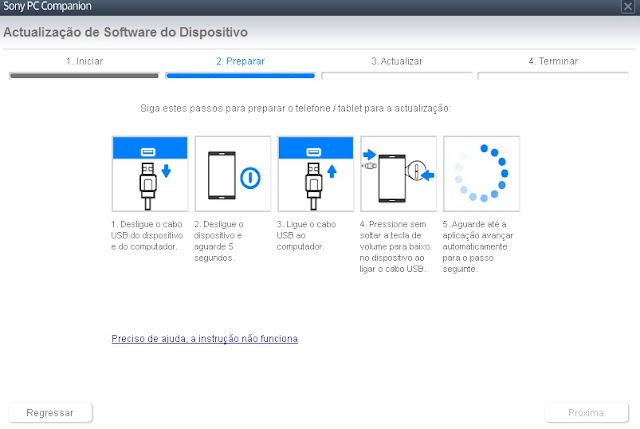The height and width of the screenshot is (429, 640).
Task: Click text '3. Ligue o cabo USB'
Action: click(x=306, y=236)
